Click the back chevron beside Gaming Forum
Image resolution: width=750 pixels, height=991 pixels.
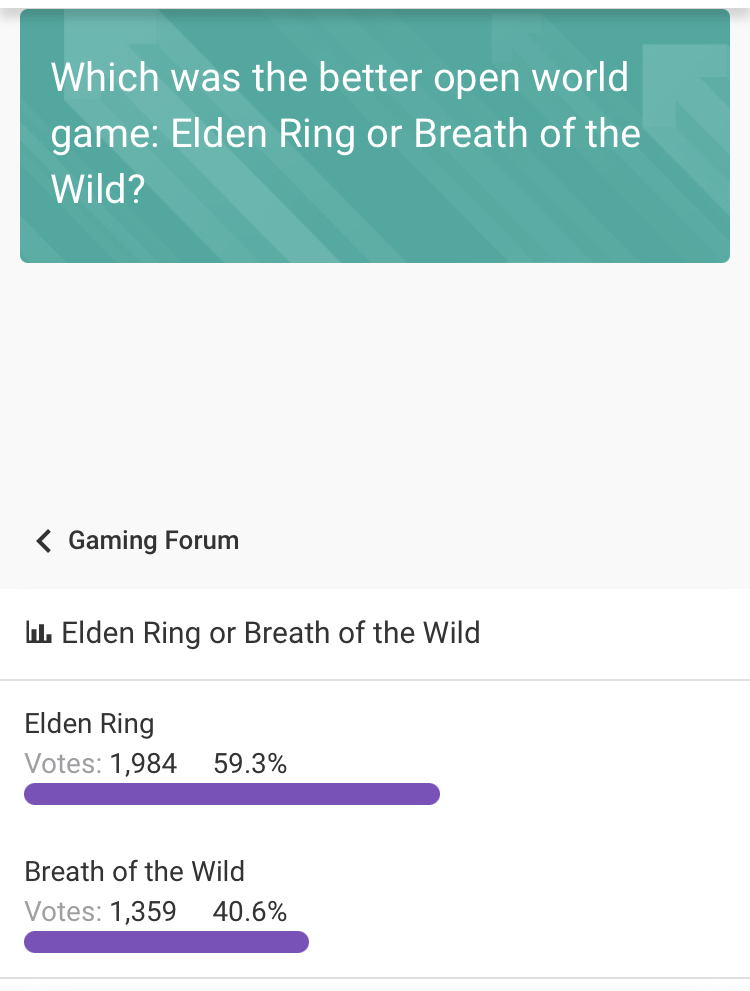coord(43,541)
